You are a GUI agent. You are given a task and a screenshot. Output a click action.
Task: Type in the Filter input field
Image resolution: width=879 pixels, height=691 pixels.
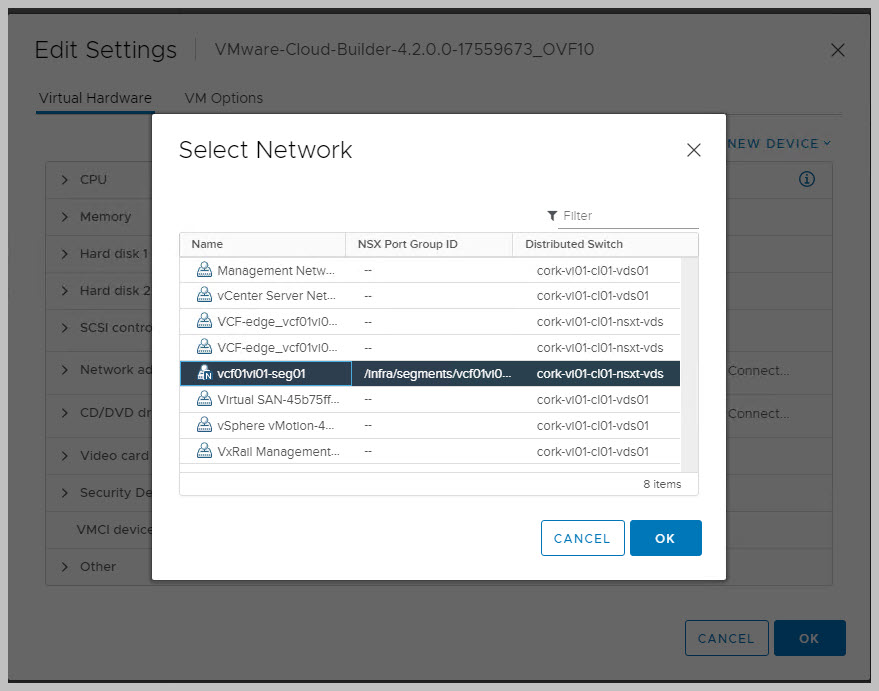[629, 216]
